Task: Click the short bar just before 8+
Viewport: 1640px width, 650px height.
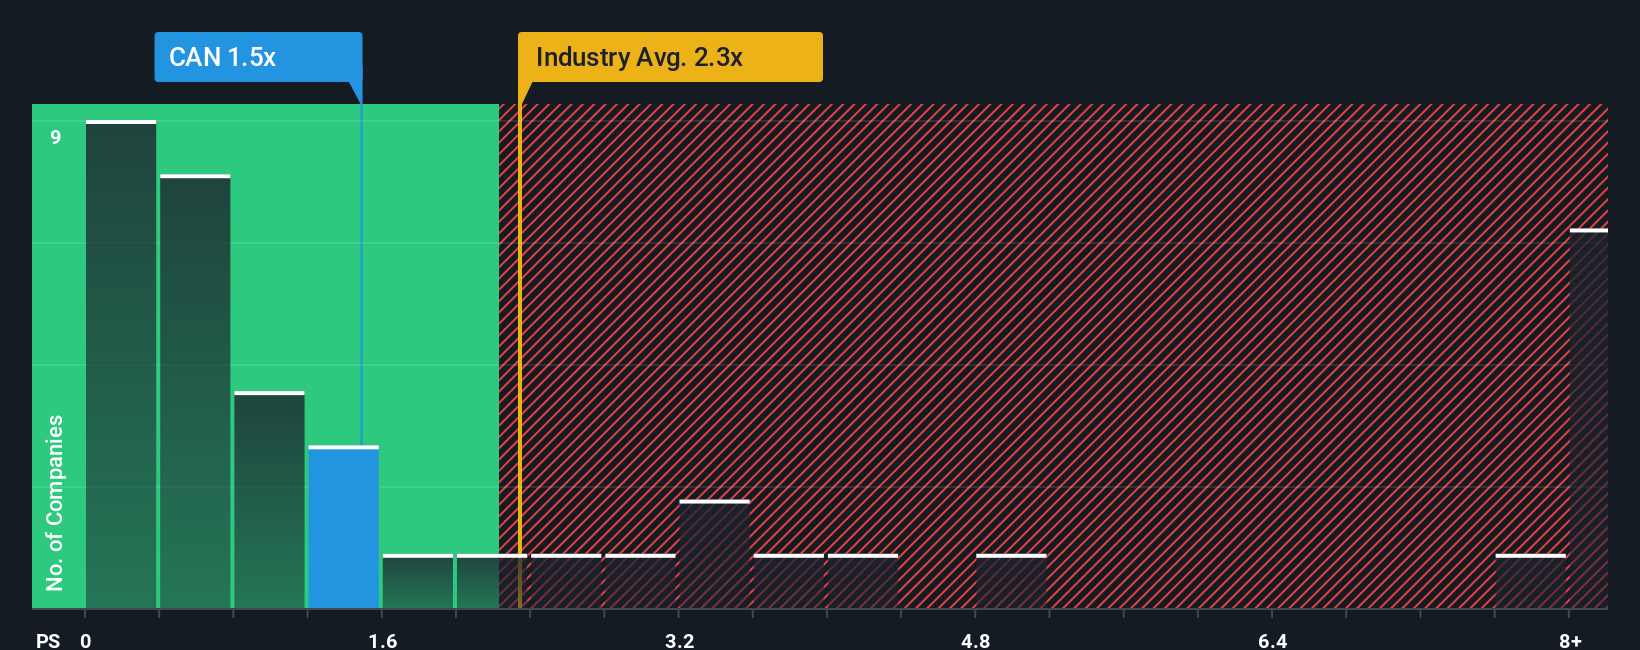Action: pos(1530,581)
